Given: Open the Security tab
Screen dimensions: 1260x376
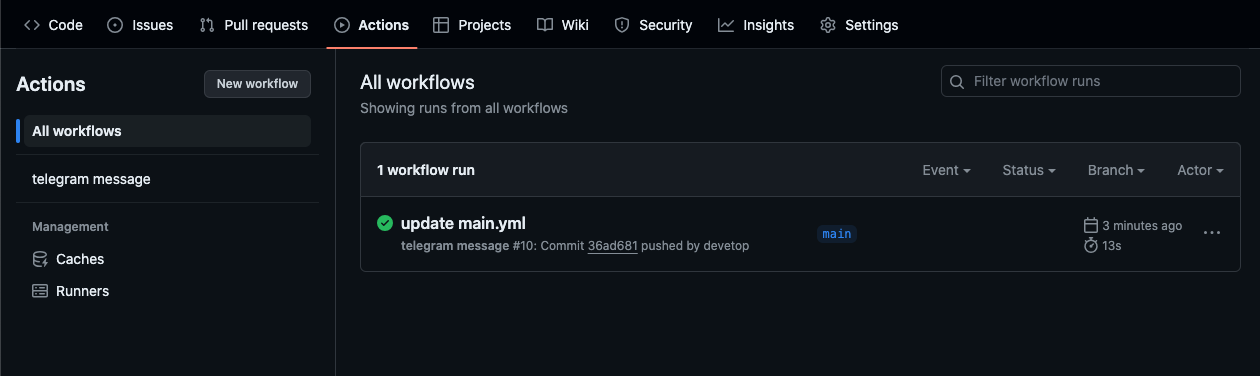Looking at the screenshot, I should [653, 25].
